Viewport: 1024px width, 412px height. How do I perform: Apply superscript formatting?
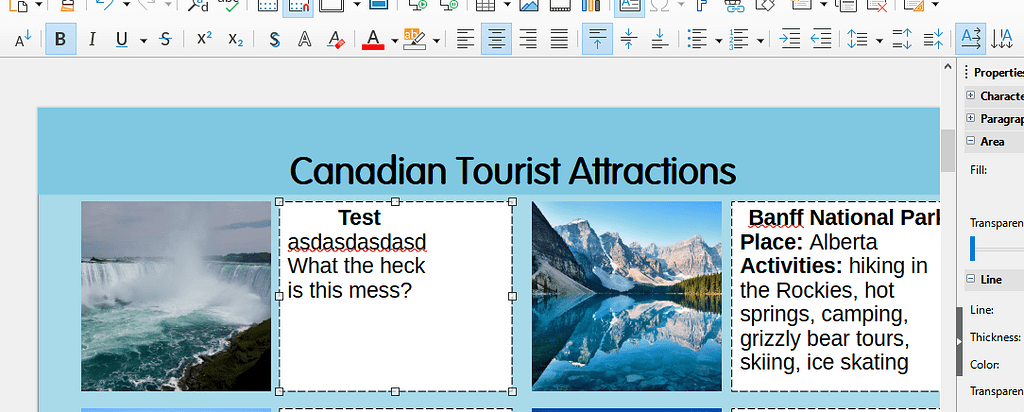(x=204, y=39)
